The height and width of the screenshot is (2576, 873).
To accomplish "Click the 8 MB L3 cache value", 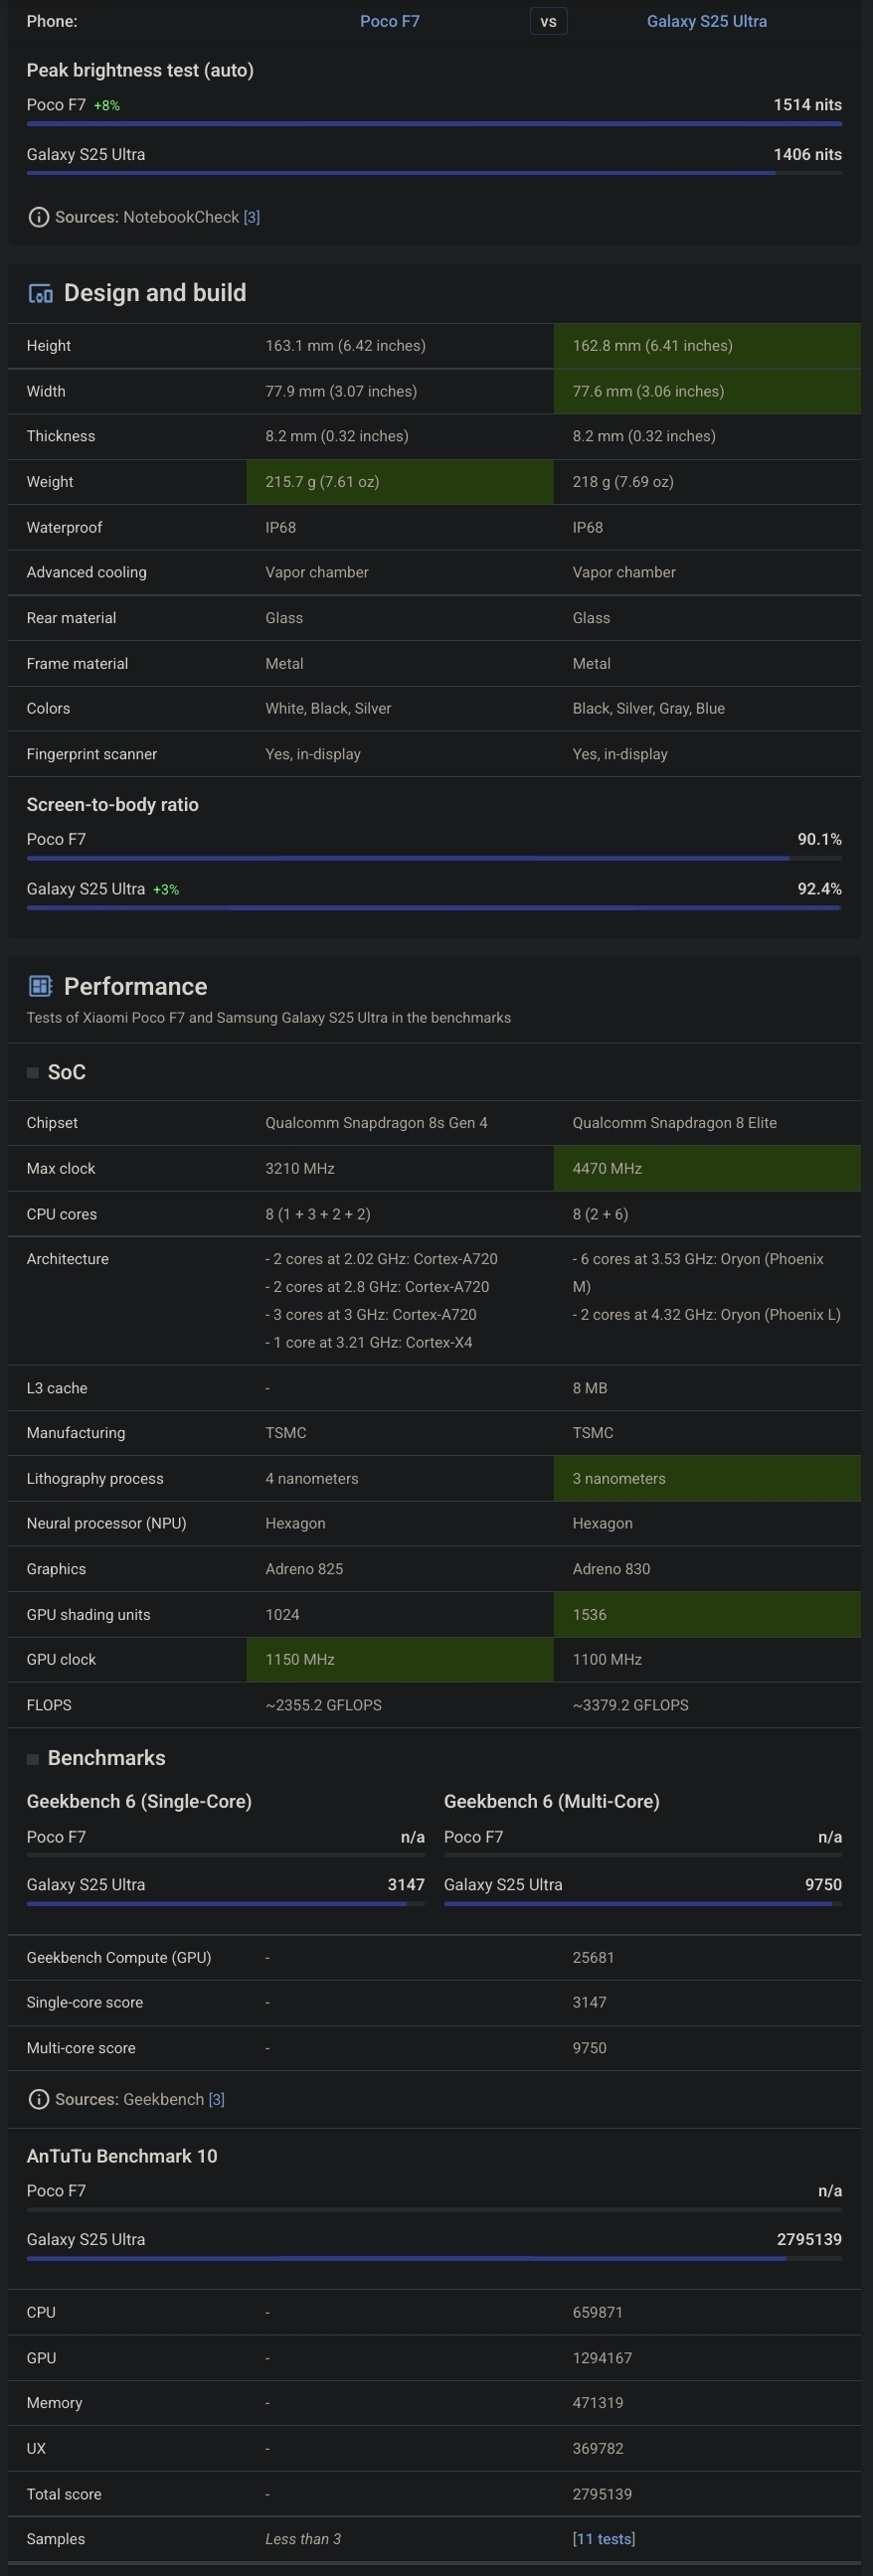I will point(590,1388).
